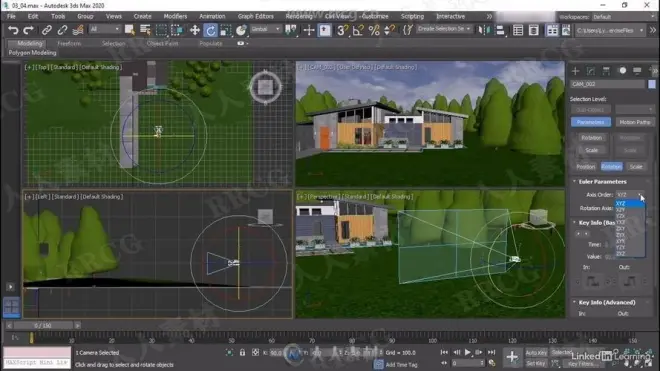Click the Redo arrow in main toolbar
The width and height of the screenshot is (660, 371).
(x=28, y=30)
